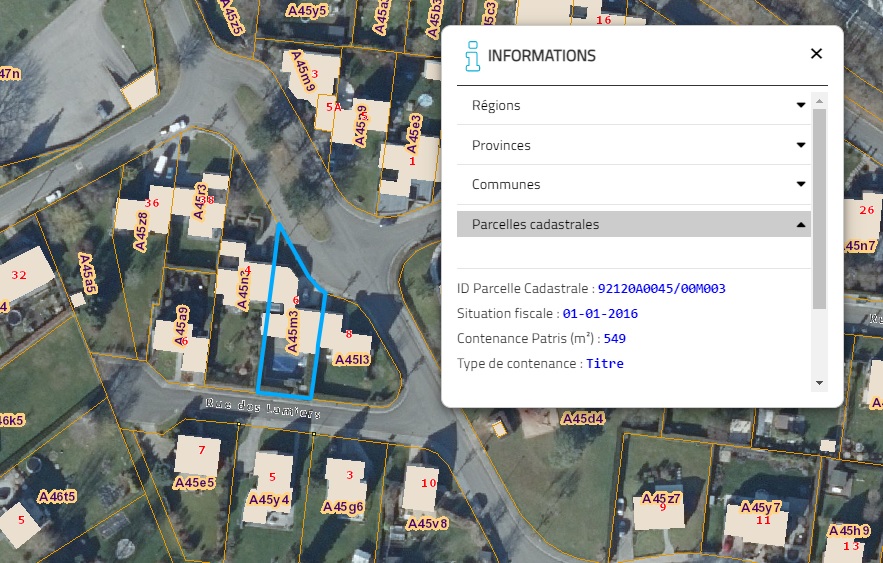Click the scrollbar up arrow in info panel
This screenshot has height=563, width=883.
pyautogui.click(x=820, y=101)
